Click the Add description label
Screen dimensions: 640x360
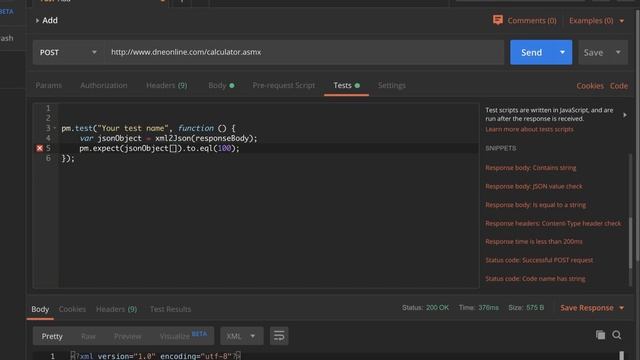click(x=50, y=20)
